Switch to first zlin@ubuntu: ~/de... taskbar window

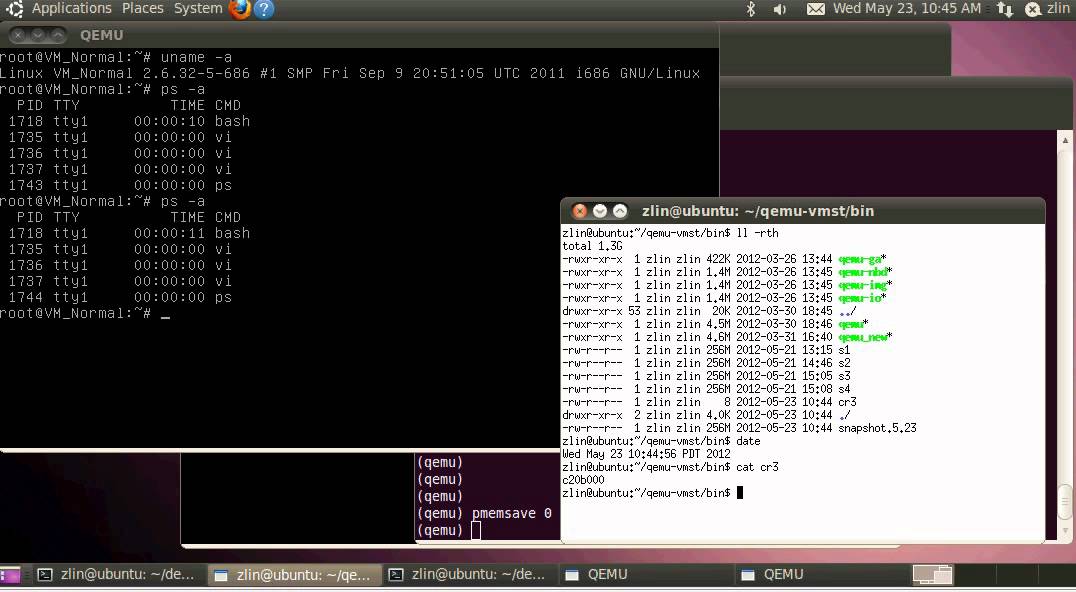tap(117, 575)
